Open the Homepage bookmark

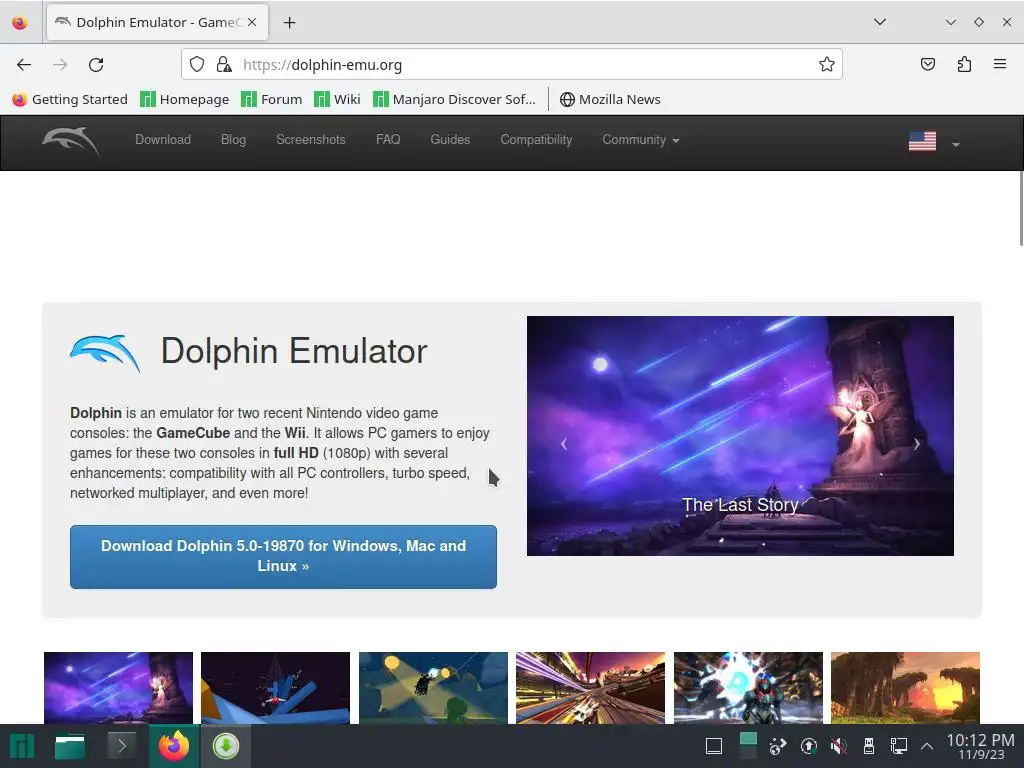click(185, 99)
